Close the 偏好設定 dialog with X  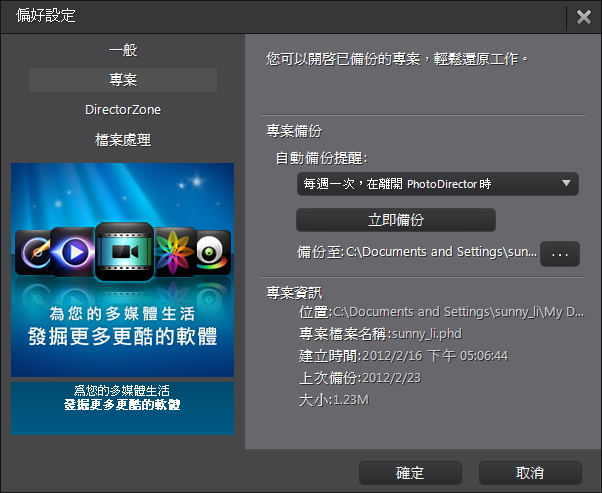(584, 17)
